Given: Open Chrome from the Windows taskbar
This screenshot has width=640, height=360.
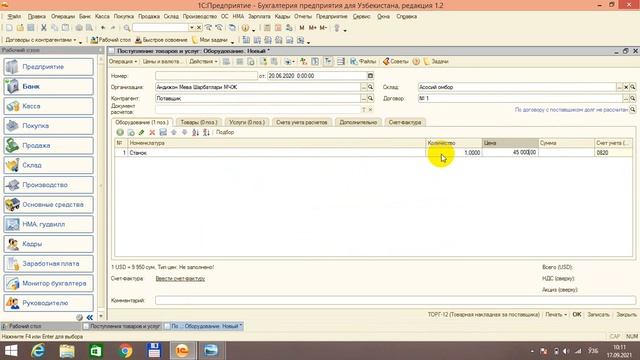Looking at the screenshot, I should [125, 351].
